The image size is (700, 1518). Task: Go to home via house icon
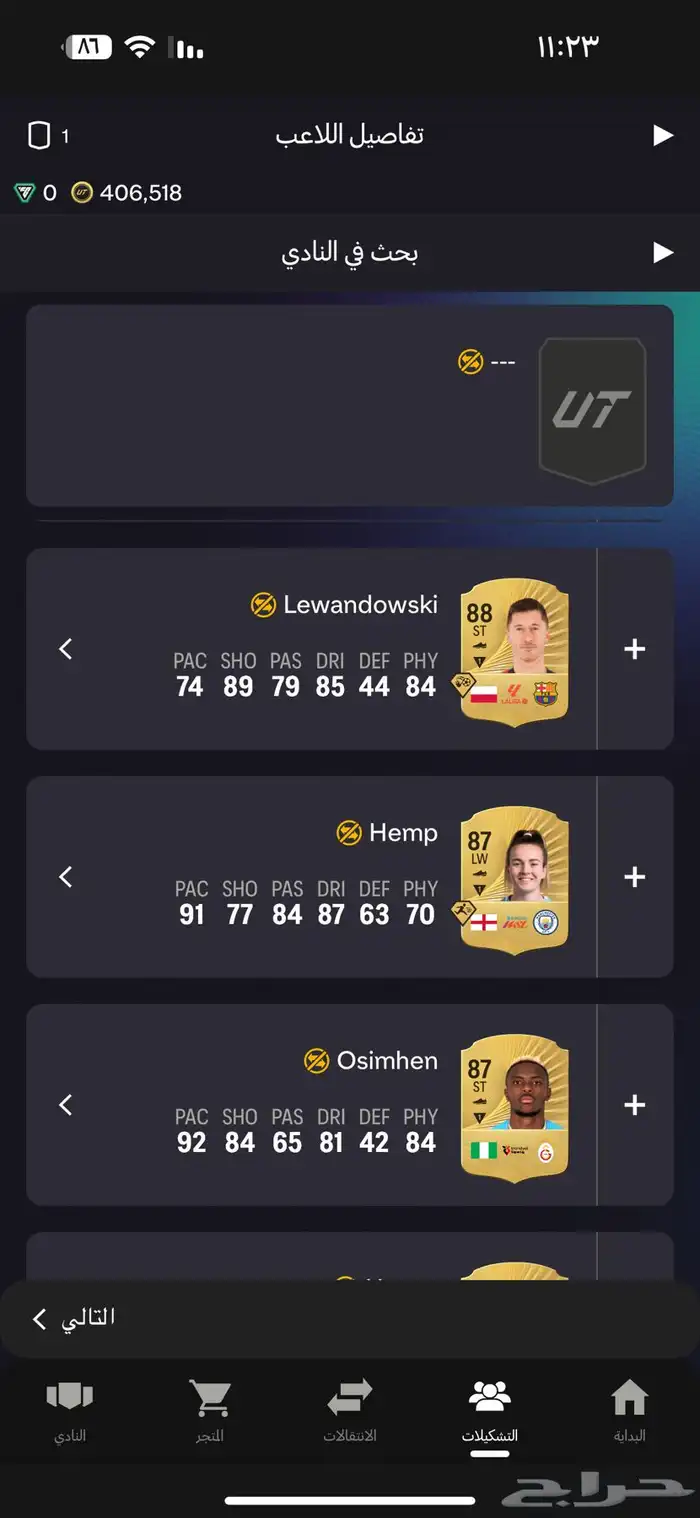pos(630,1398)
